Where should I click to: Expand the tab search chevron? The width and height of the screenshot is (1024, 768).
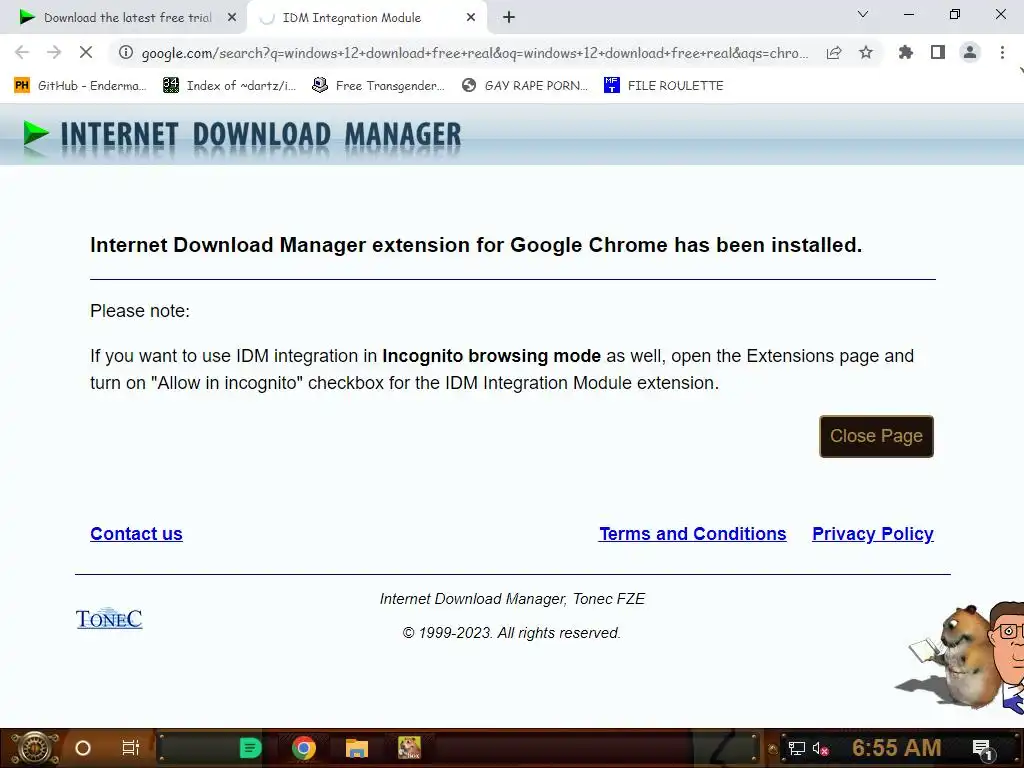coord(863,14)
